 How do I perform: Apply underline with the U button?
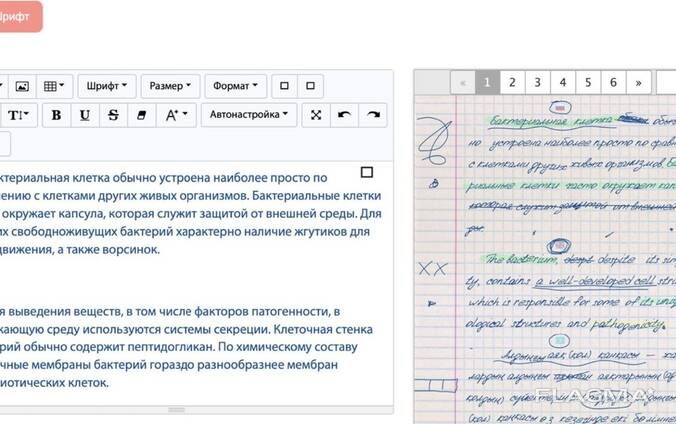click(x=84, y=115)
